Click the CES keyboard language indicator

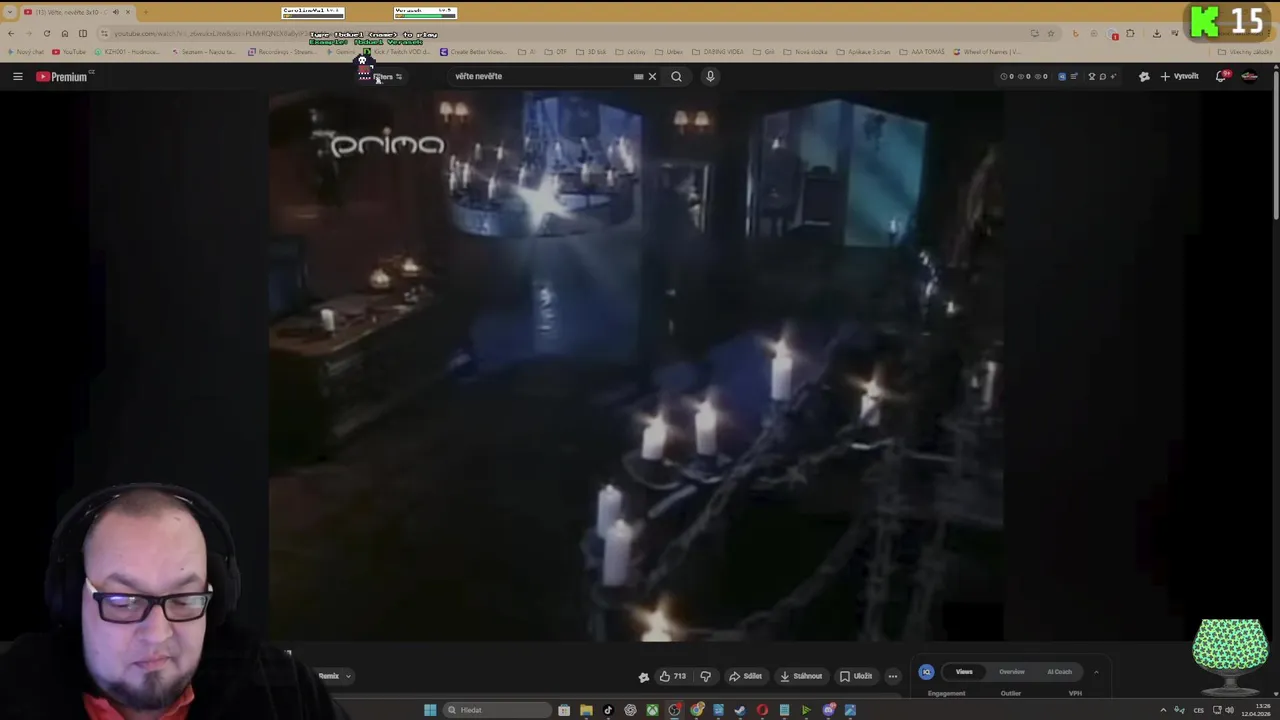click(x=1198, y=710)
